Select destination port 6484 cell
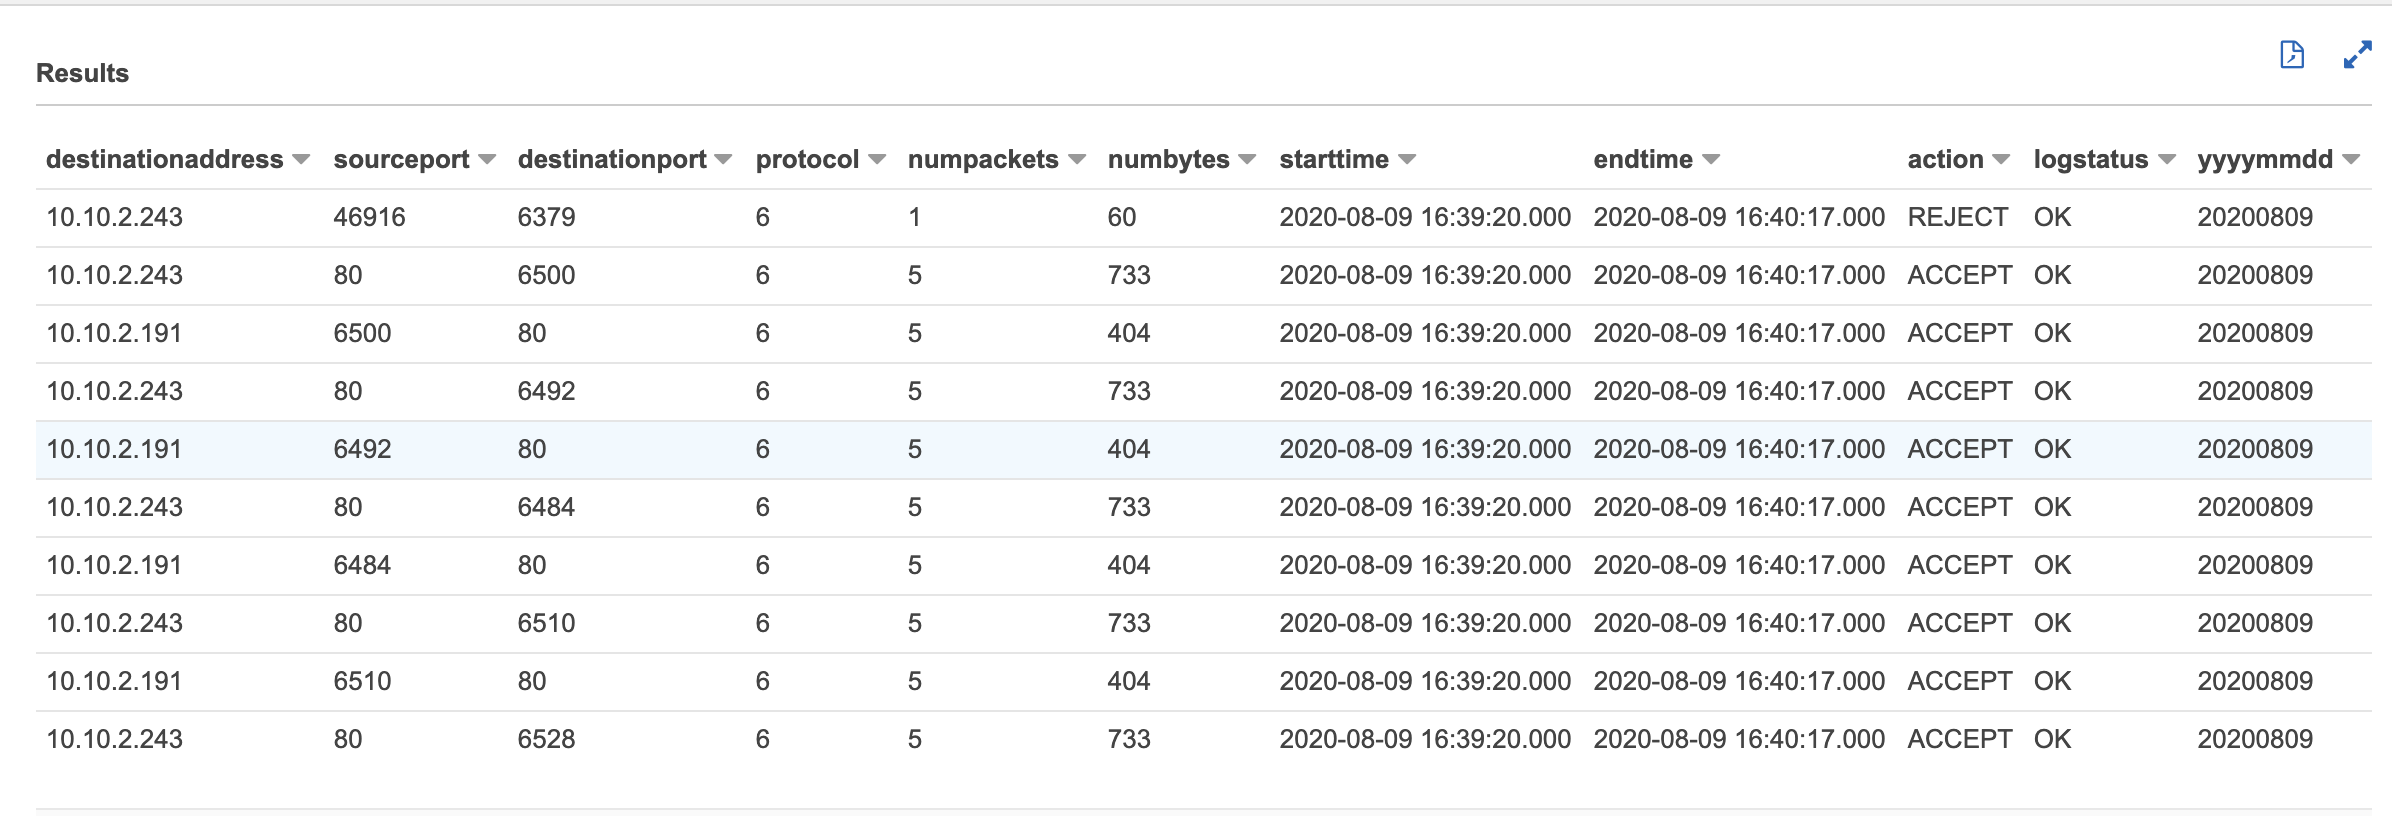 (x=546, y=507)
